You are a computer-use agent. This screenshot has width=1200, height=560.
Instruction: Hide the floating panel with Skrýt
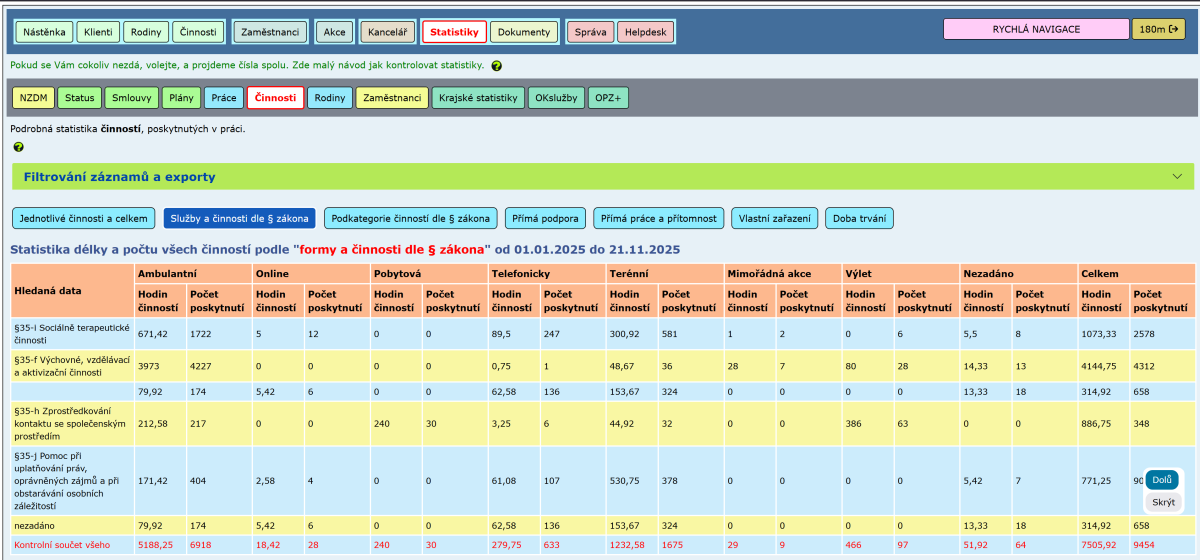coord(1163,502)
